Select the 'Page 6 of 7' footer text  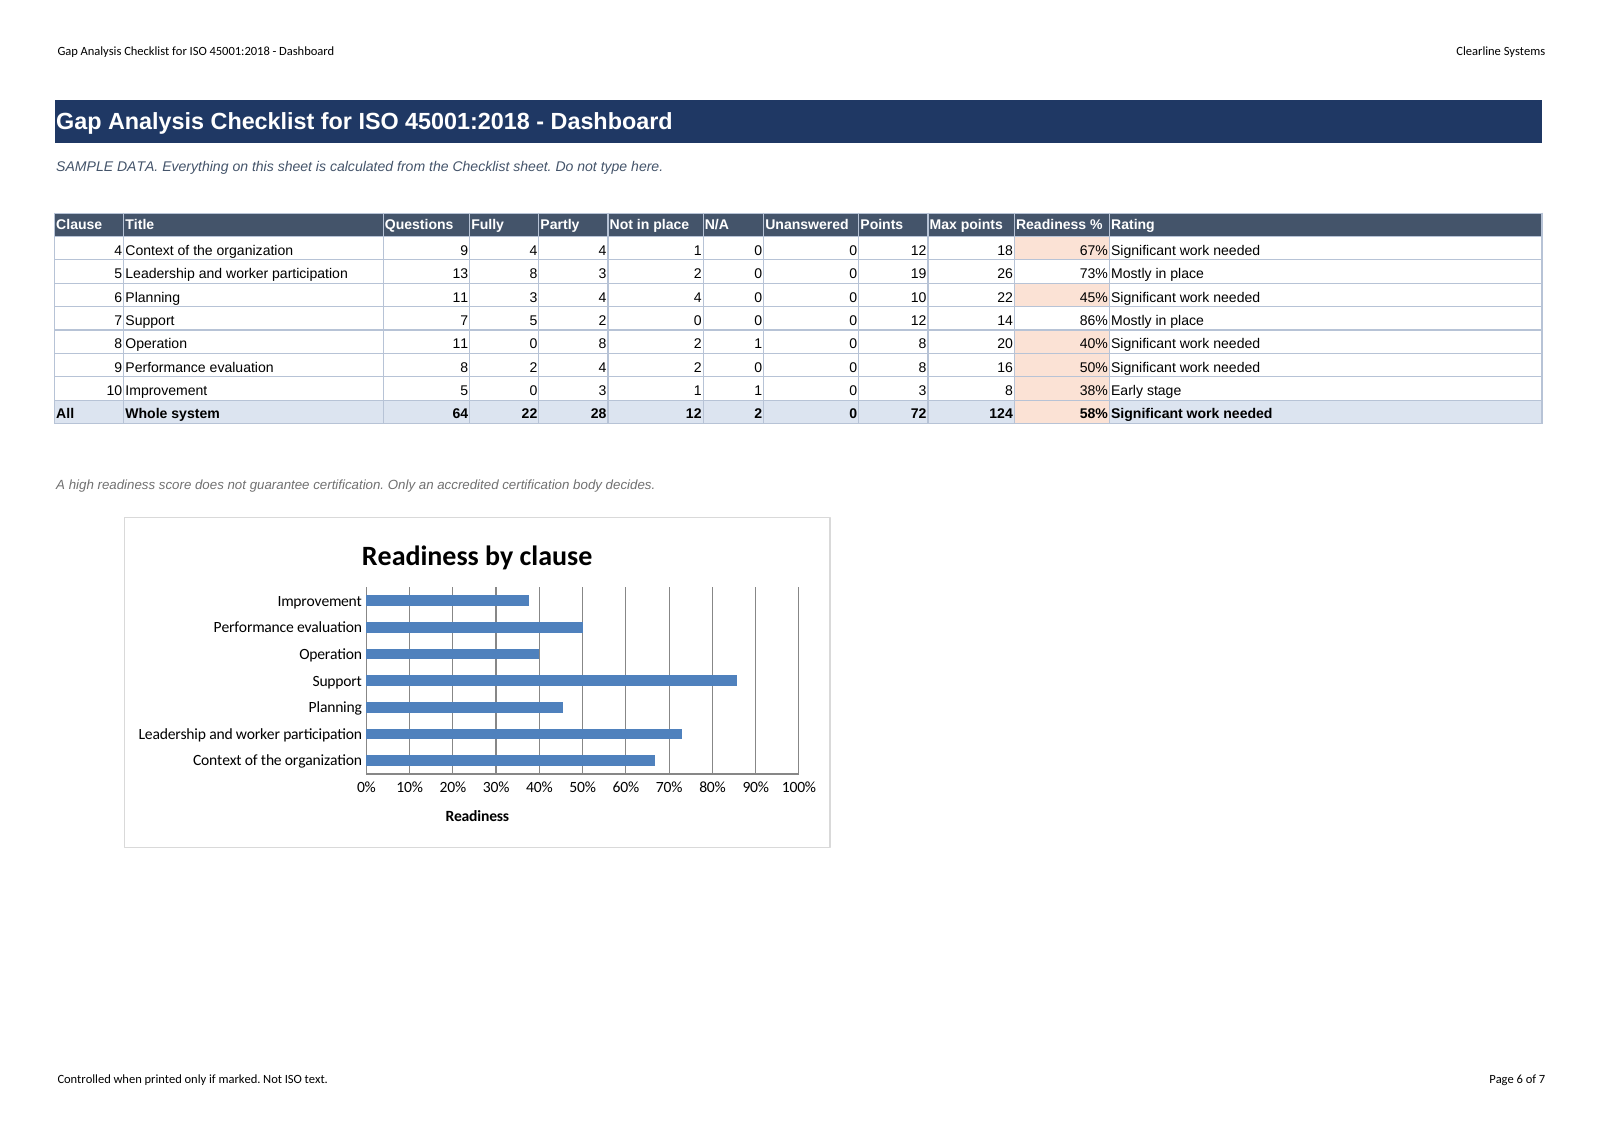tap(1517, 1079)
